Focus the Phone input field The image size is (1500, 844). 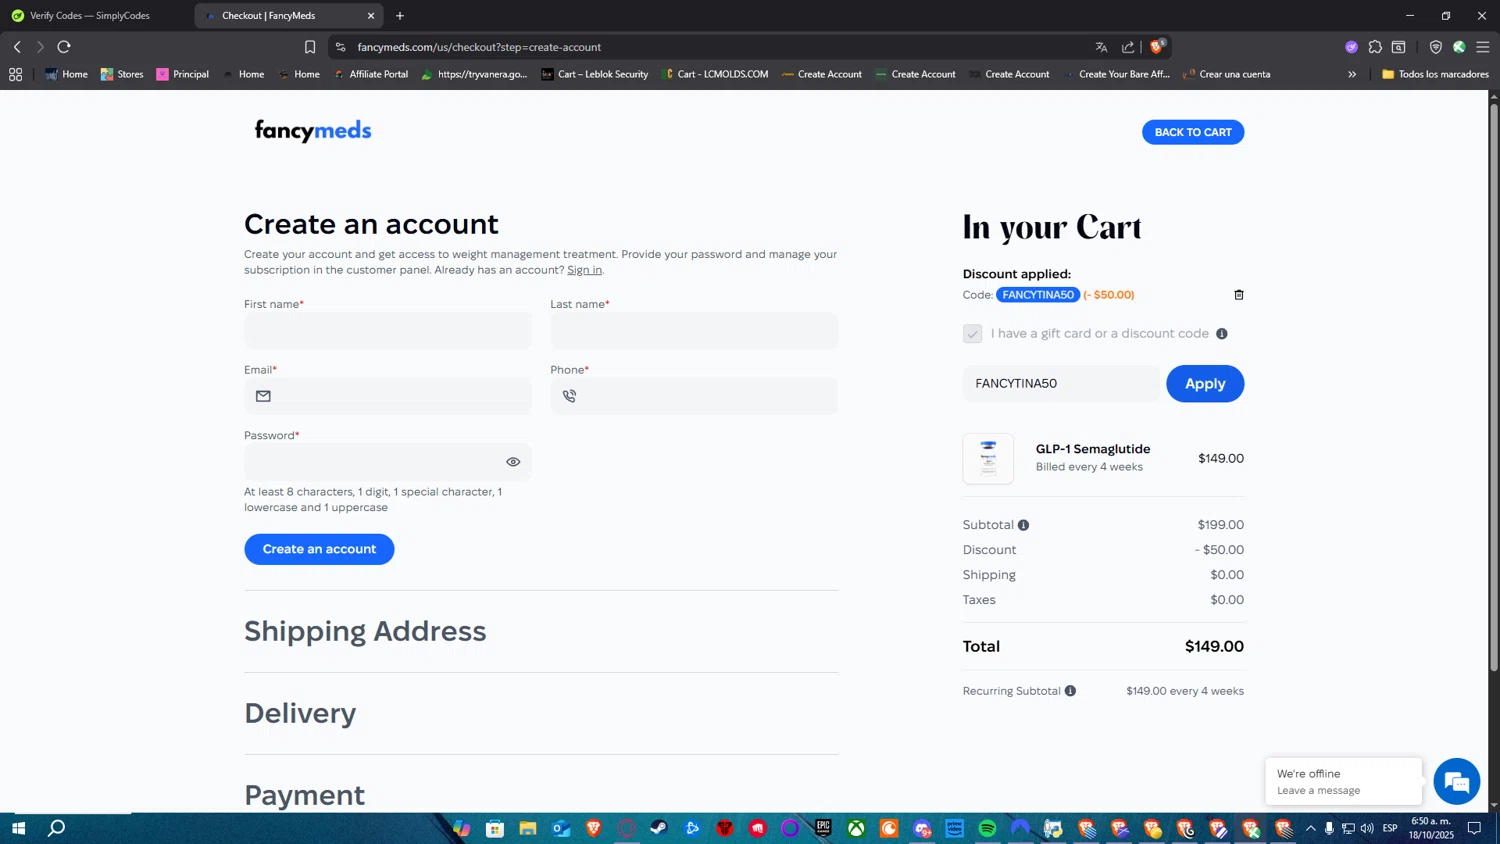click(694, 397)
